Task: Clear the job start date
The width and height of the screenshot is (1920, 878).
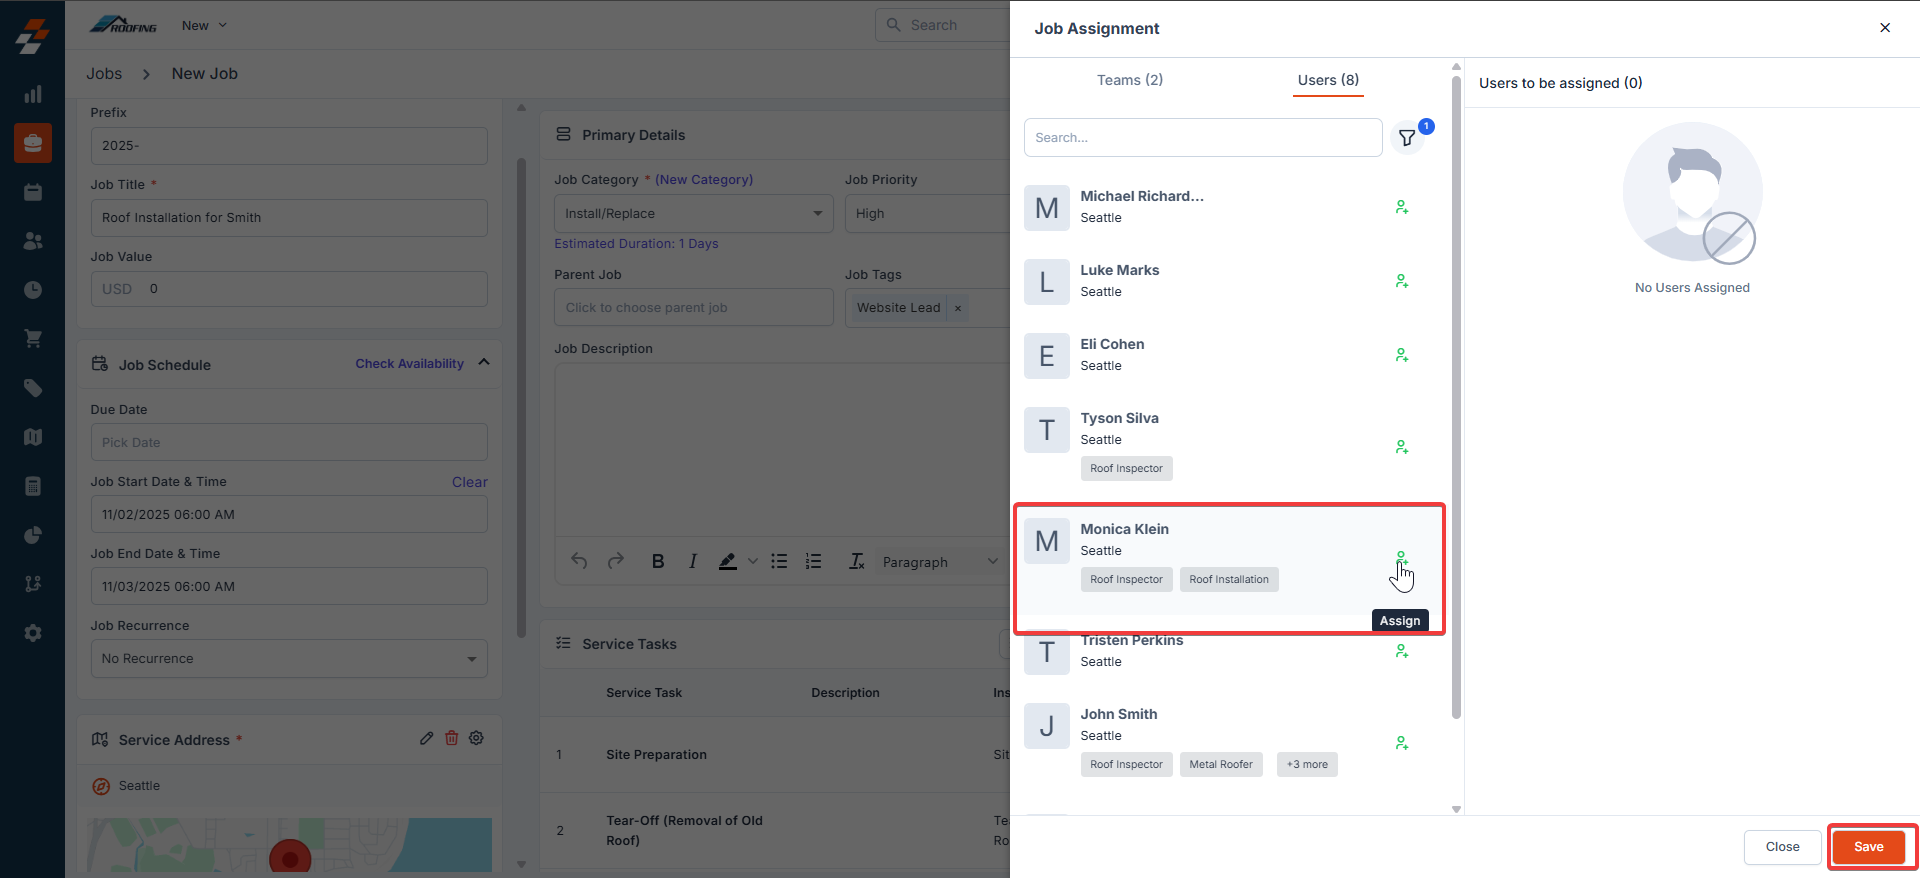Action: (x=470, y=482)
